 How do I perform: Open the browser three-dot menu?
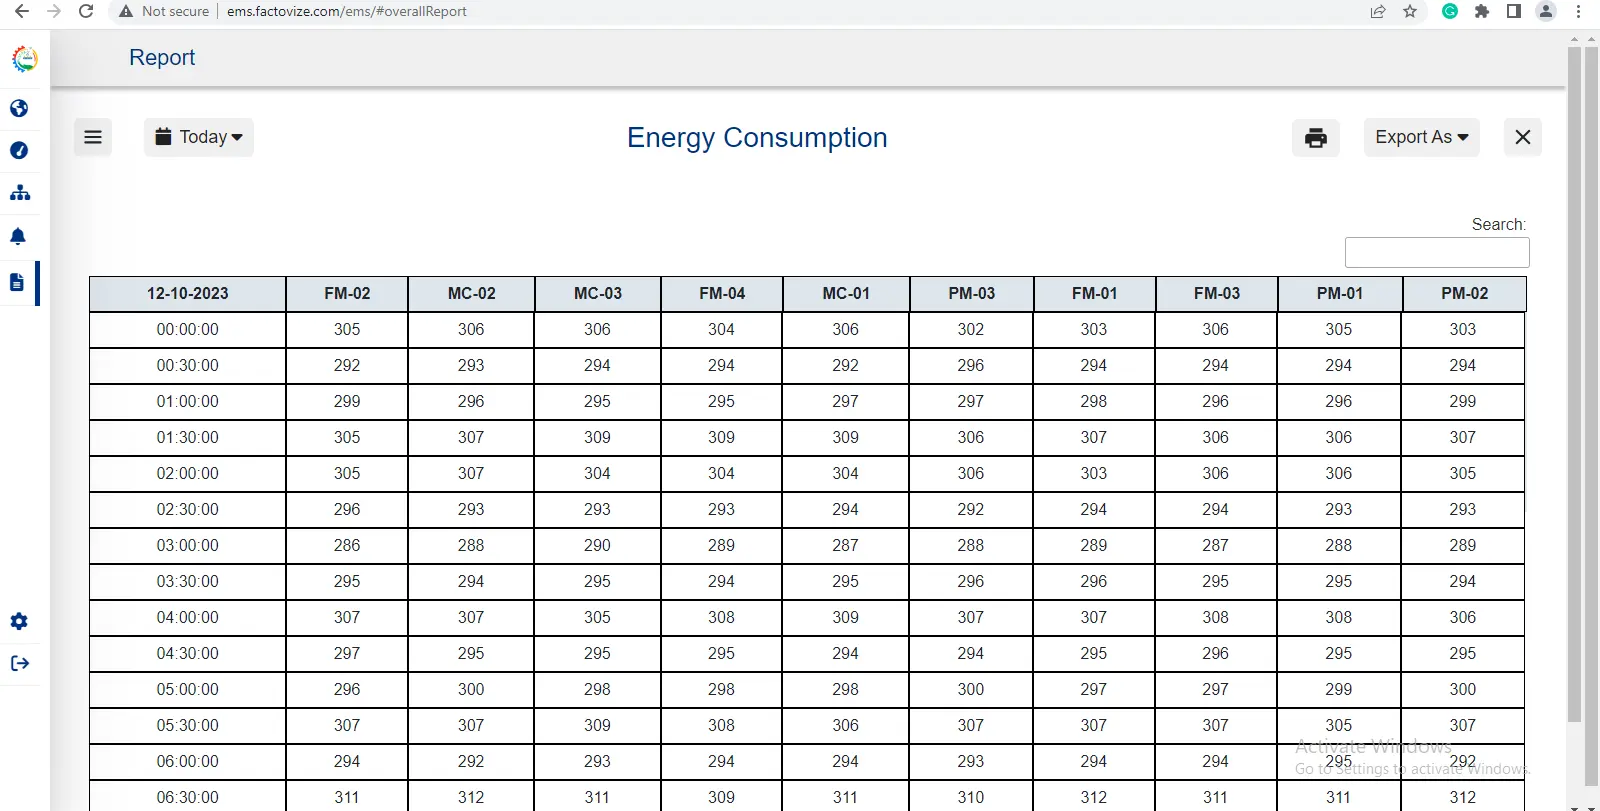click(1578, 11)
